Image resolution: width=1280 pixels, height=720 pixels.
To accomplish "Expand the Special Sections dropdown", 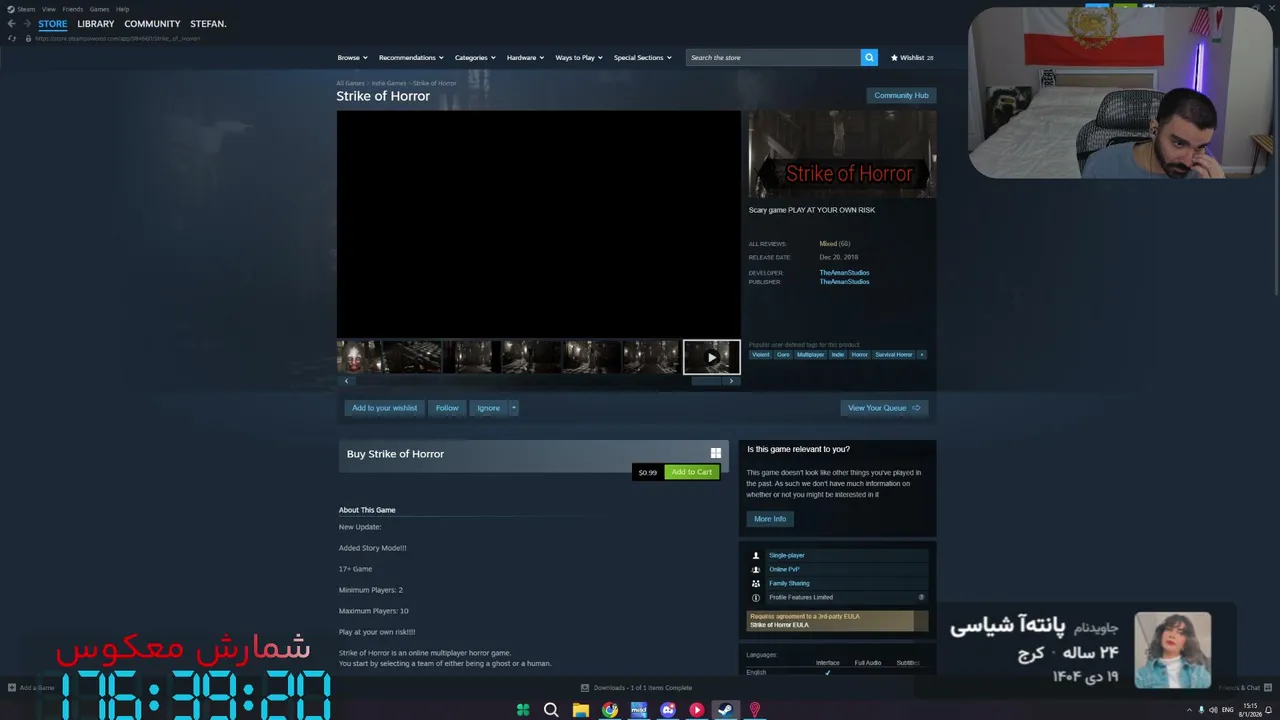I will coord(642,58).
